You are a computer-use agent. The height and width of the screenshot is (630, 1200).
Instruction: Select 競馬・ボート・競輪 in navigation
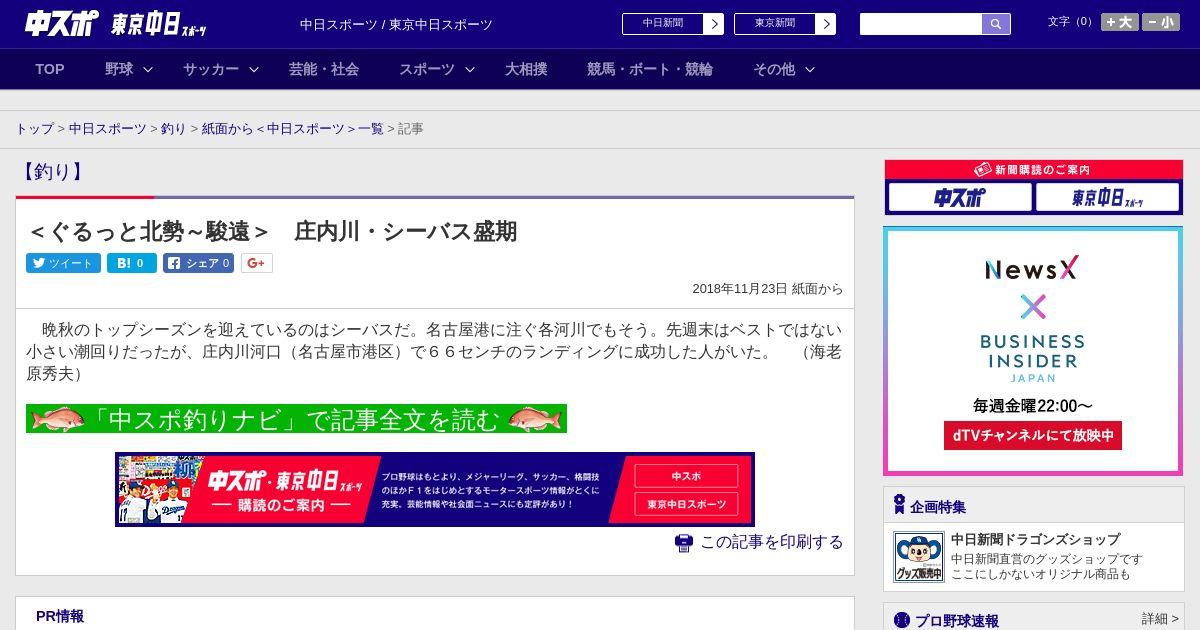(x=650, y=69)
